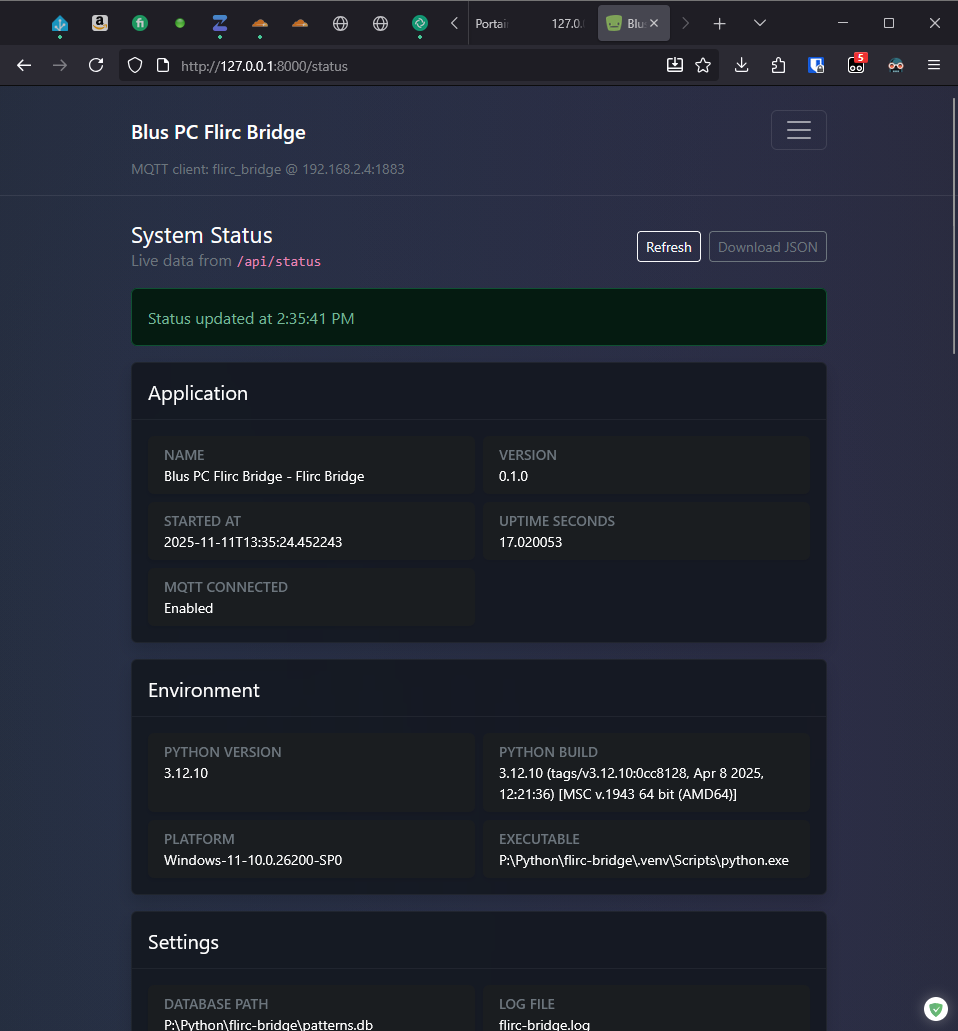Open the list all tabs dropdown
This screenshot has width=958, height=1031.
759,24
